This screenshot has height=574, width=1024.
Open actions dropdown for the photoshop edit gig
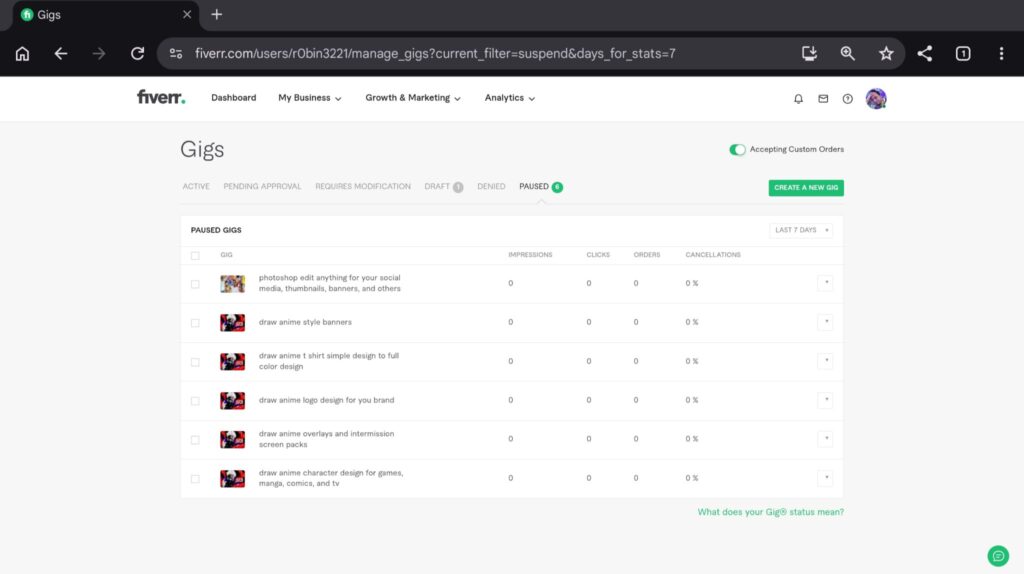(x=825, y=283)
